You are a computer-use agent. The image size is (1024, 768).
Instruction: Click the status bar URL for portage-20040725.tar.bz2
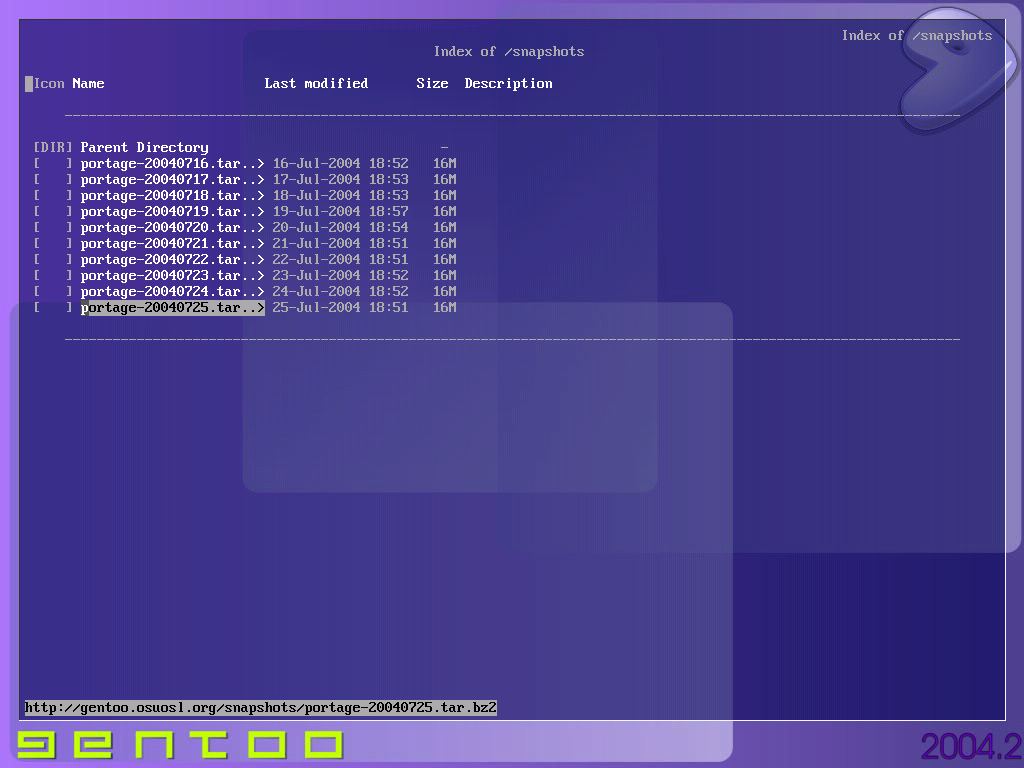pyautogui.click(x=261, y=708)
